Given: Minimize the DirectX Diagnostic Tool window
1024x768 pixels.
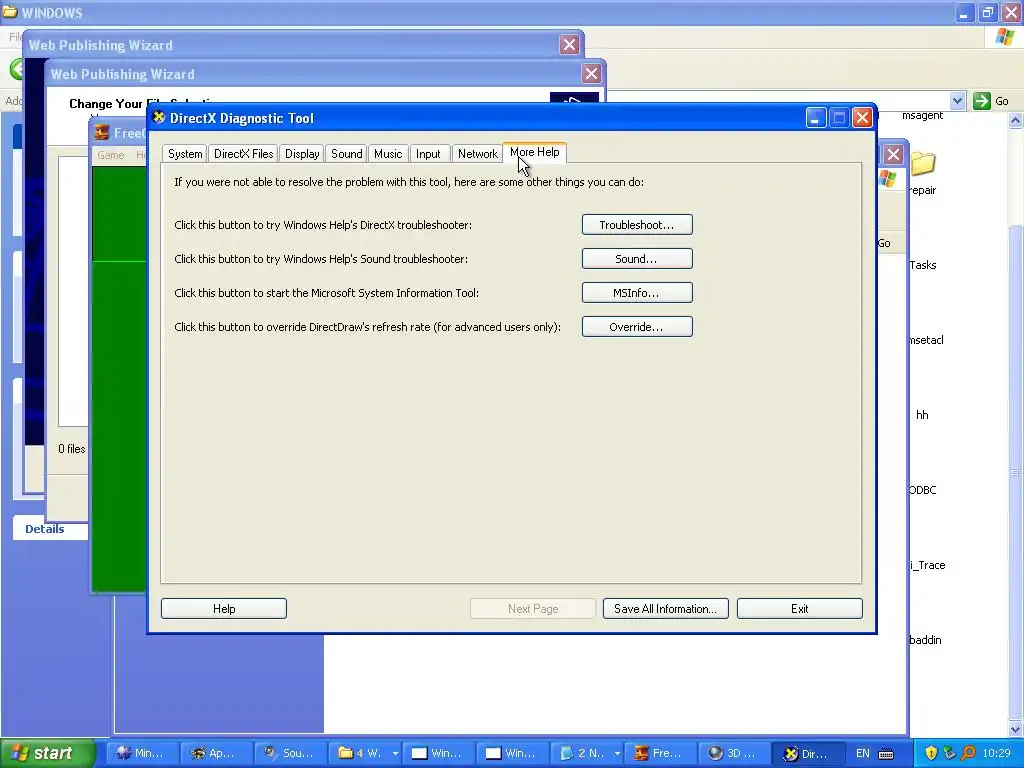Looking at the screenshot, I should (815, 118).
